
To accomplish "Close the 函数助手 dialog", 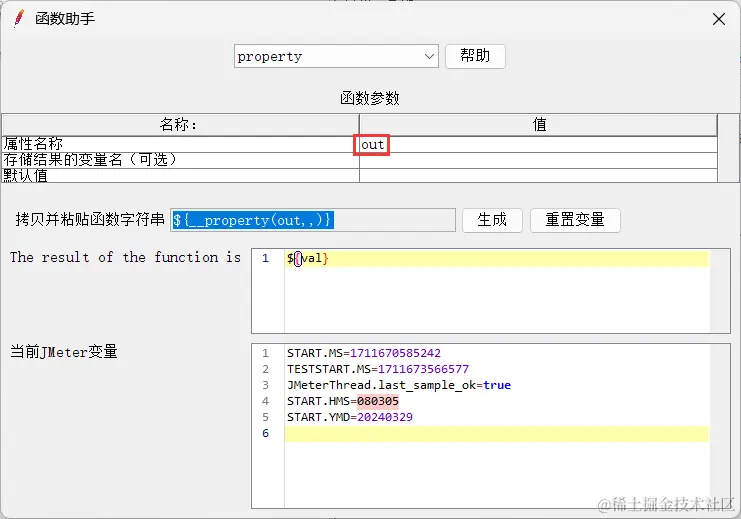I will pyautogui.click(x=719, y=19).
